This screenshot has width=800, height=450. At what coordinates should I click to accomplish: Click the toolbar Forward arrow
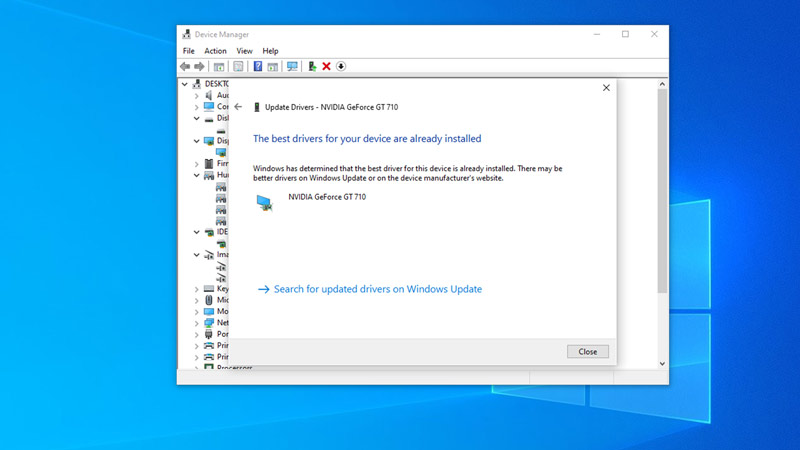coord(199,66)
